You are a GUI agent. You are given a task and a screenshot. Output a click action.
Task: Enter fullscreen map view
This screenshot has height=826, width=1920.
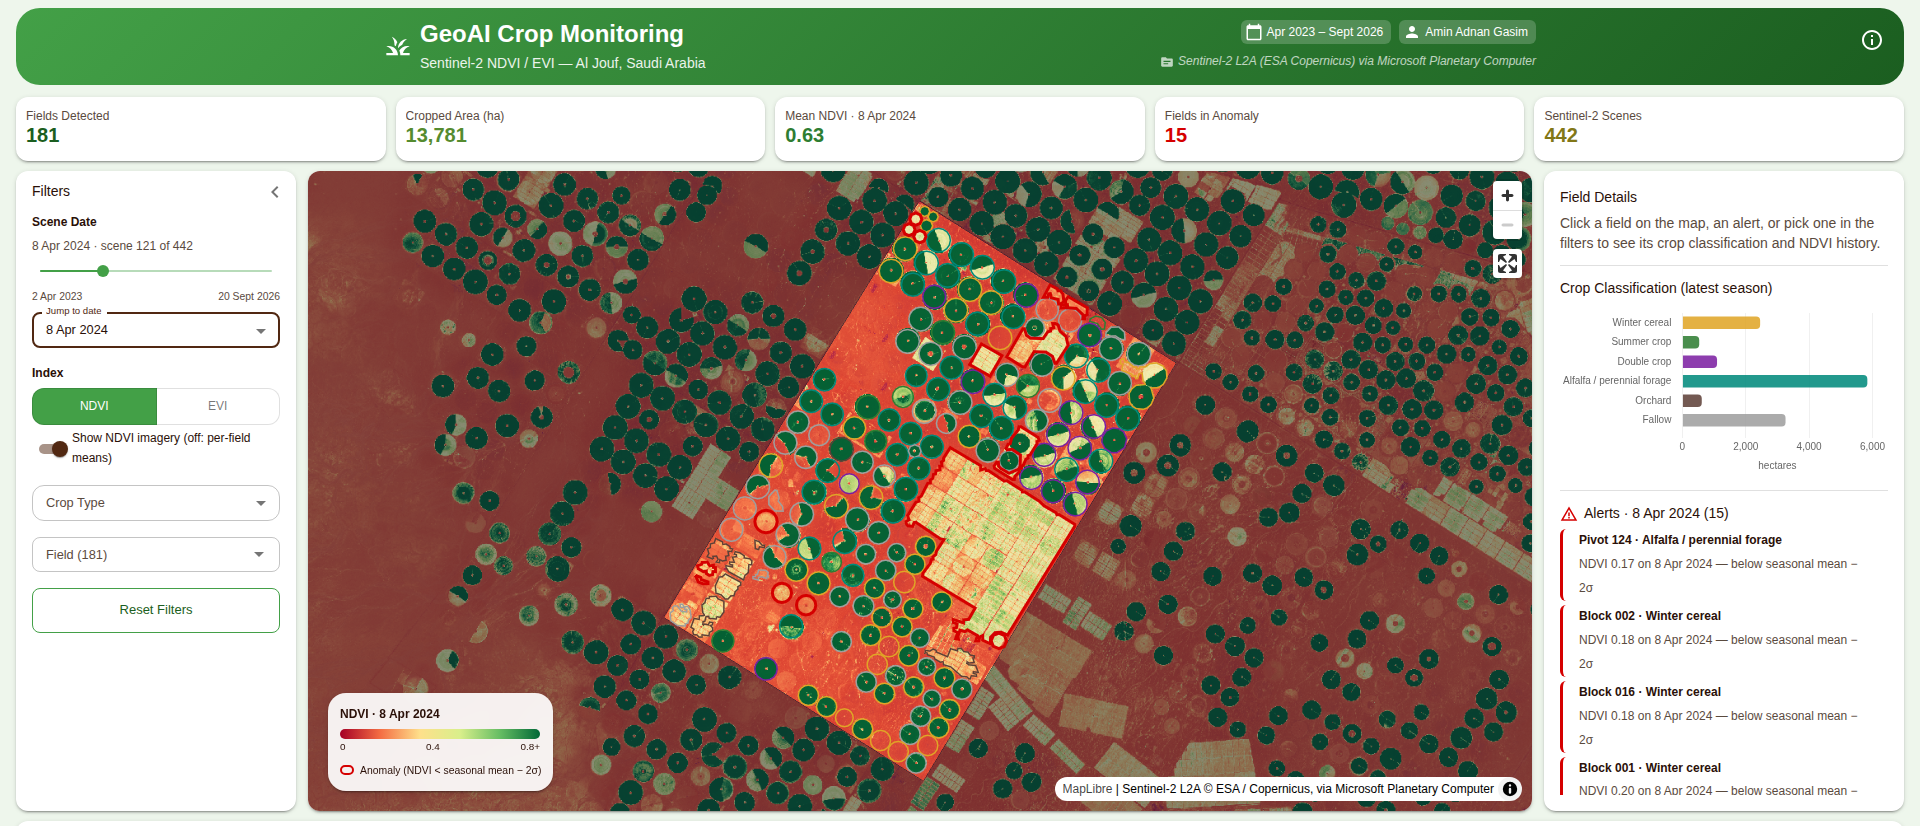click(1507, 263)
